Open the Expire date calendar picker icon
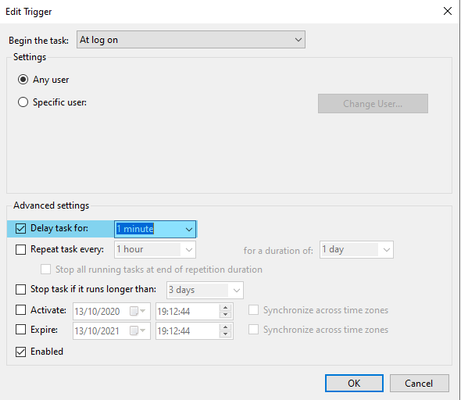This screenshot has width=461, height=400. tap(137, 331)
